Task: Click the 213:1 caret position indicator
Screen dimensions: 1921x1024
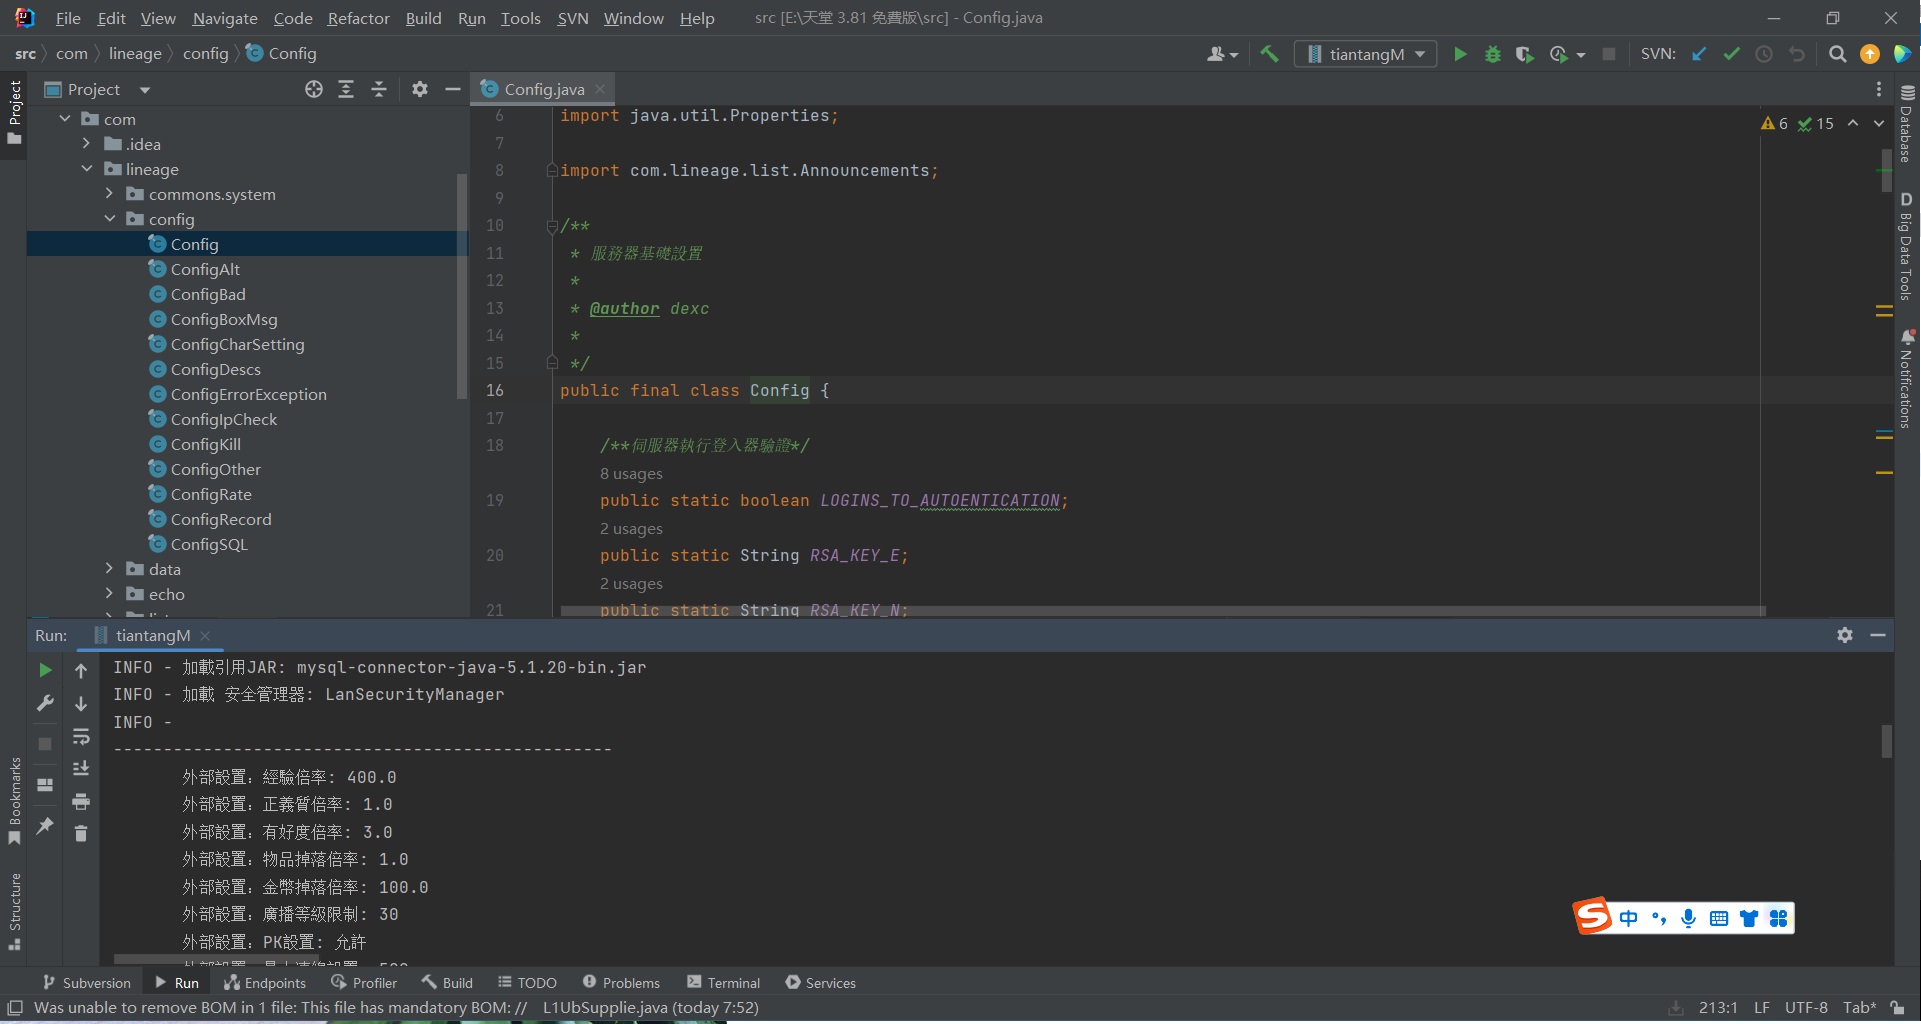Action: click(1718, 1008)
